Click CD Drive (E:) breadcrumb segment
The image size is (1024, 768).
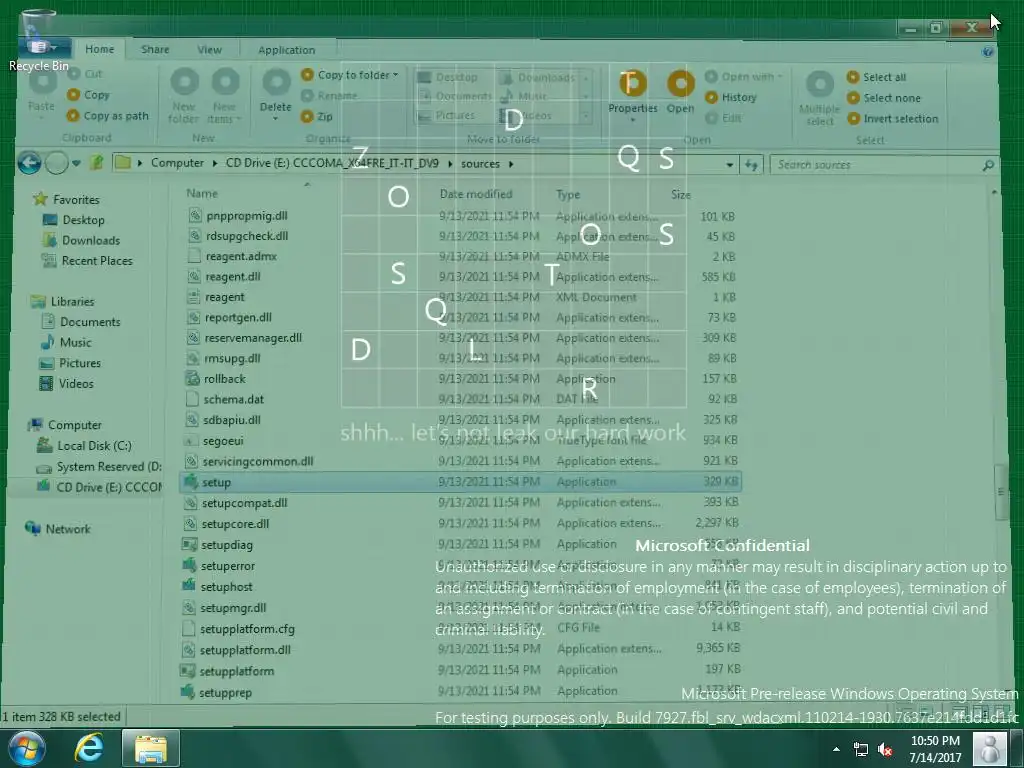pos(332,163)
